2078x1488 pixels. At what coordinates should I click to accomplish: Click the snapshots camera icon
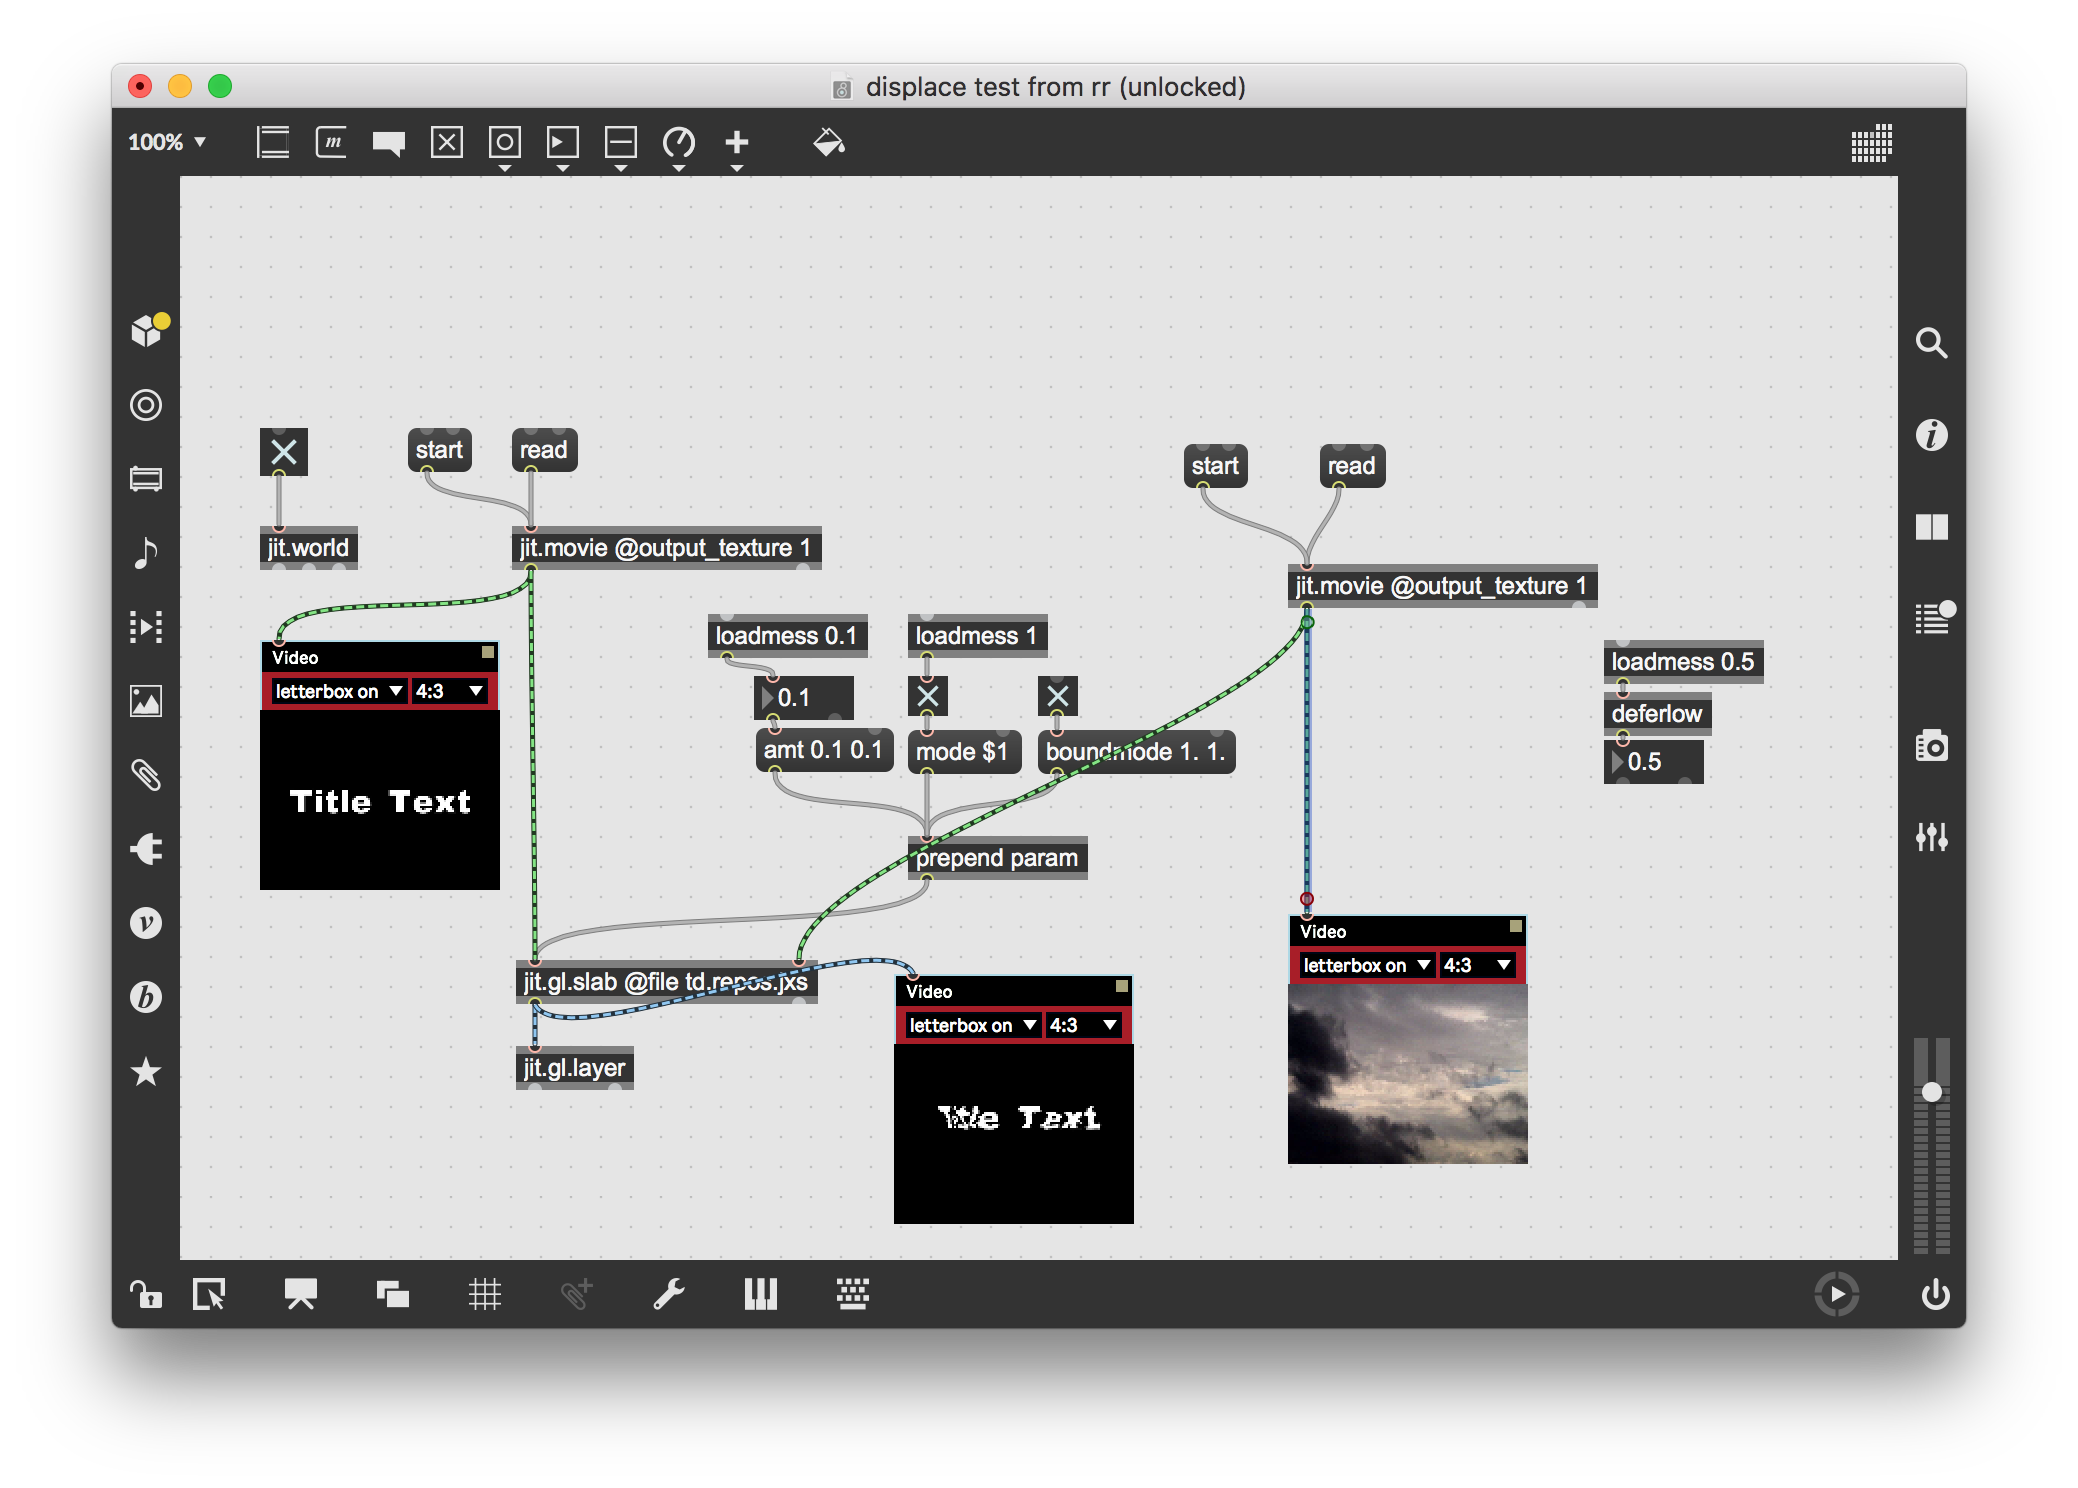tap(1931, 746)
